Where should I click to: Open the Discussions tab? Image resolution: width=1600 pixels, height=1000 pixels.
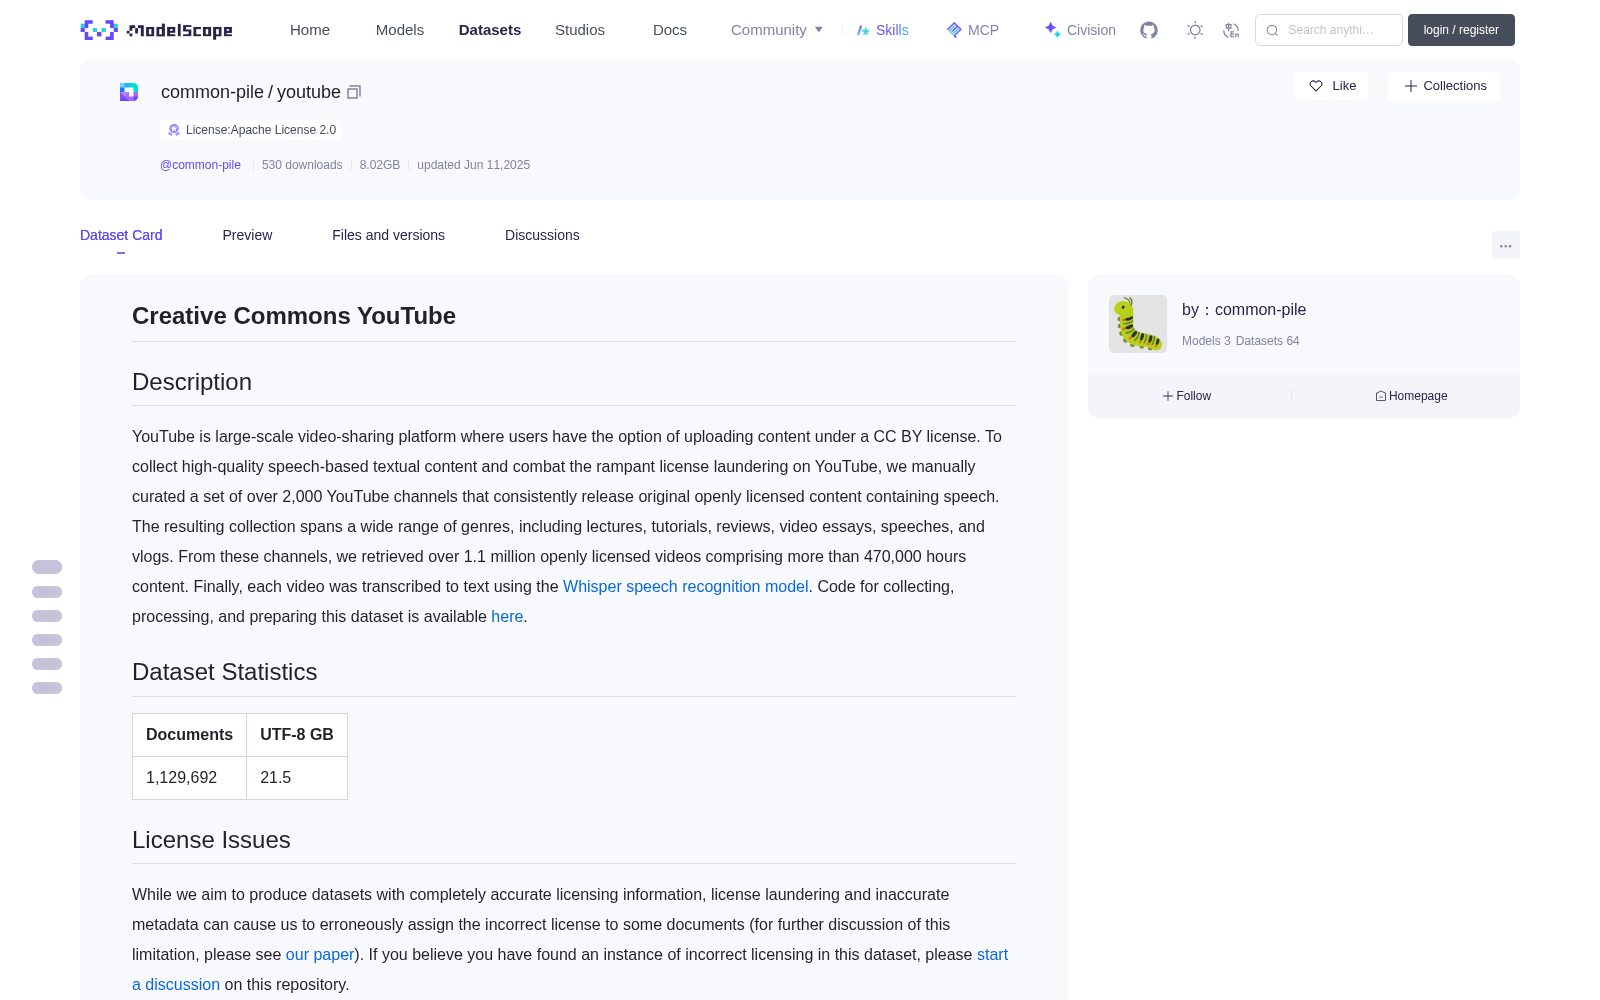click(542, 235)
